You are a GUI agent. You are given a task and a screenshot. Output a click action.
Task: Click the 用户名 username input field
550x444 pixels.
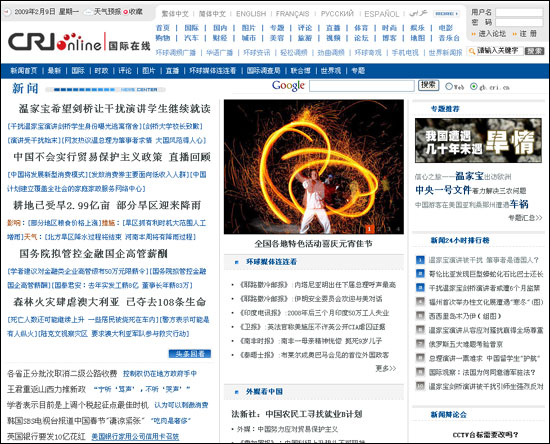pyautogui.click(x=519, y=12)
